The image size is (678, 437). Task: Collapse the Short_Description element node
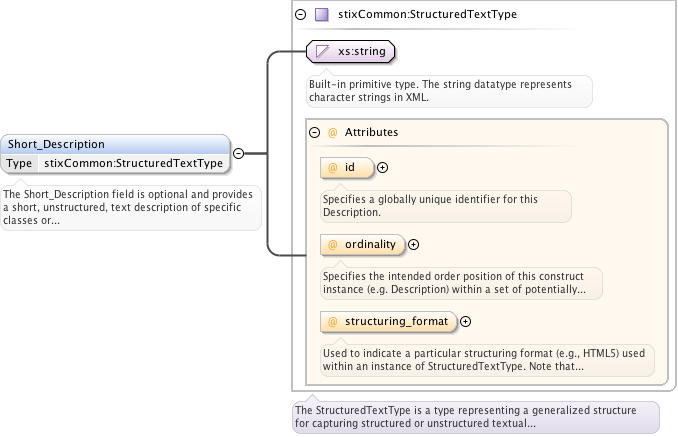point(239,154)
